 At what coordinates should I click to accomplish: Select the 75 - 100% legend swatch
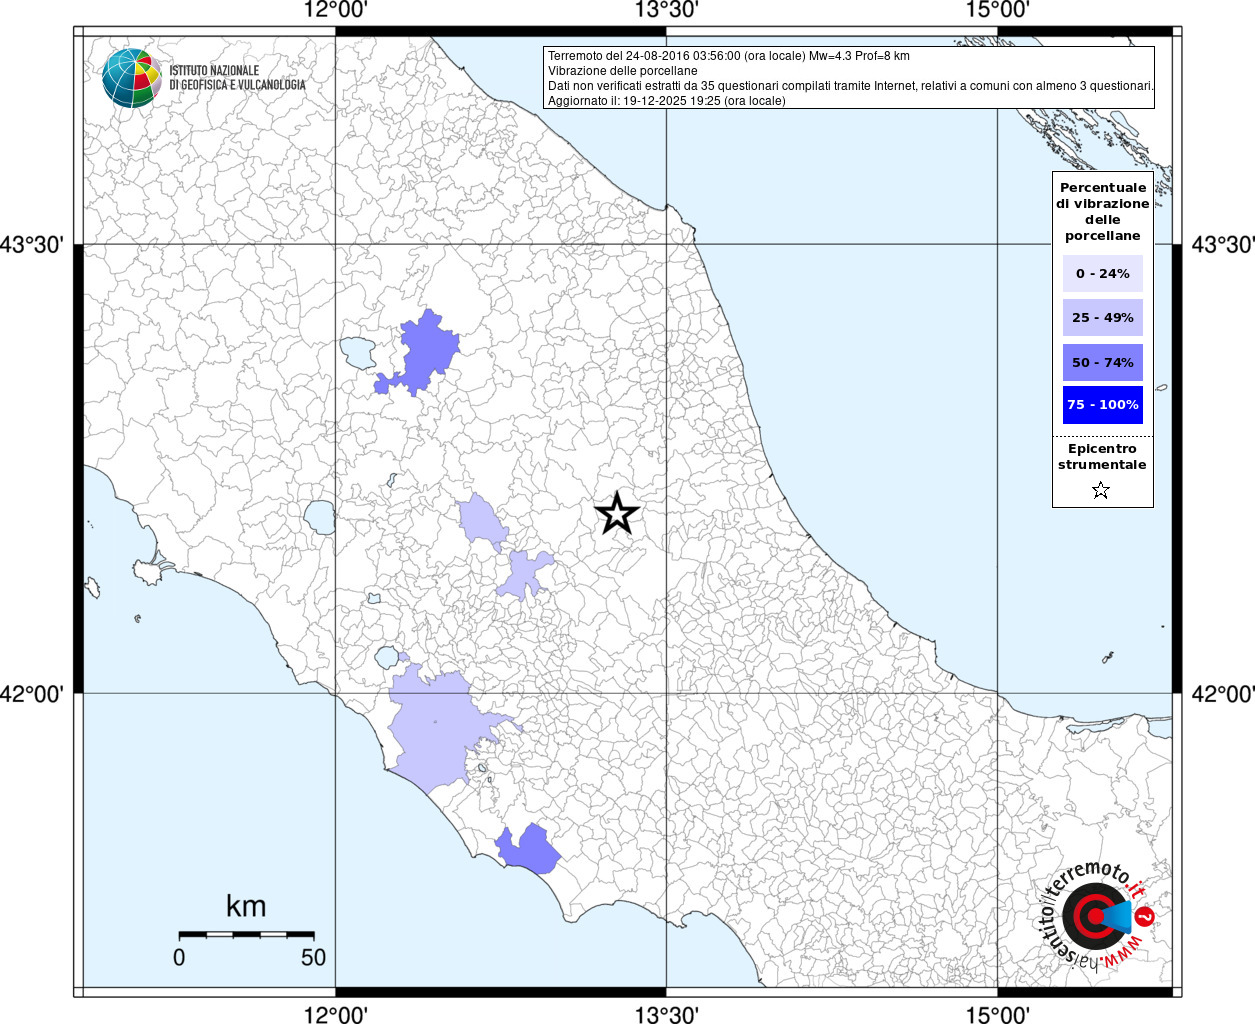tap(1102, 404)
